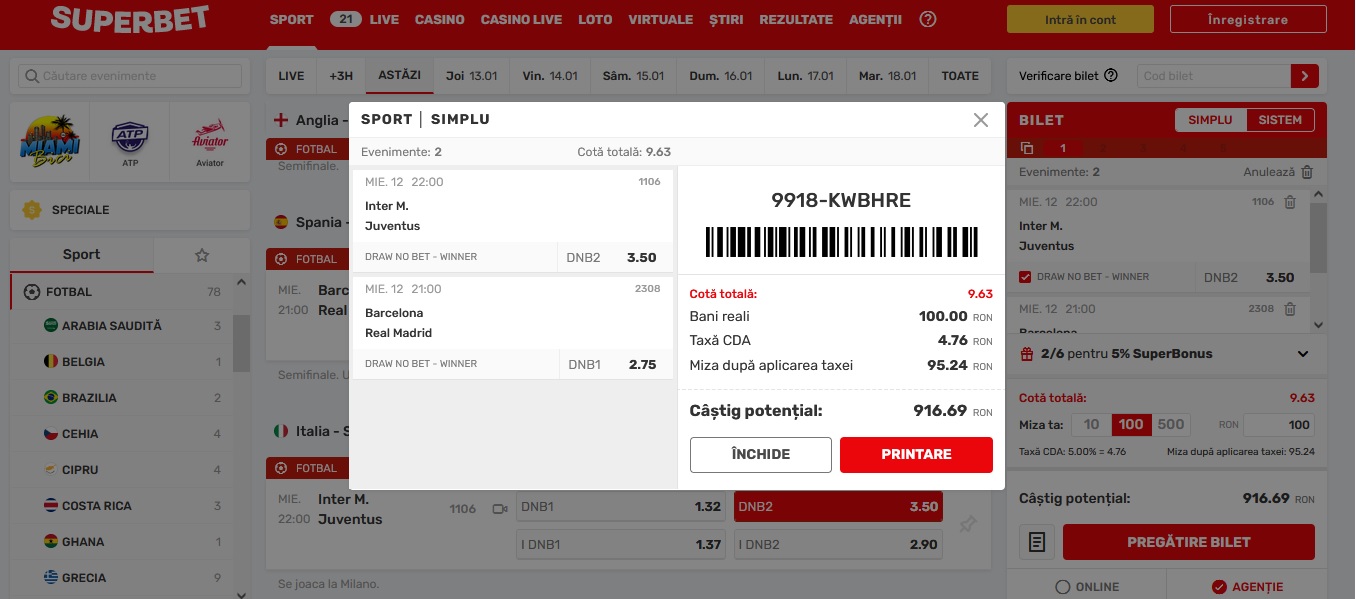Remove Inter M. - Juventus selection from ticket
1356x599 pixels.
[1290, 202]
